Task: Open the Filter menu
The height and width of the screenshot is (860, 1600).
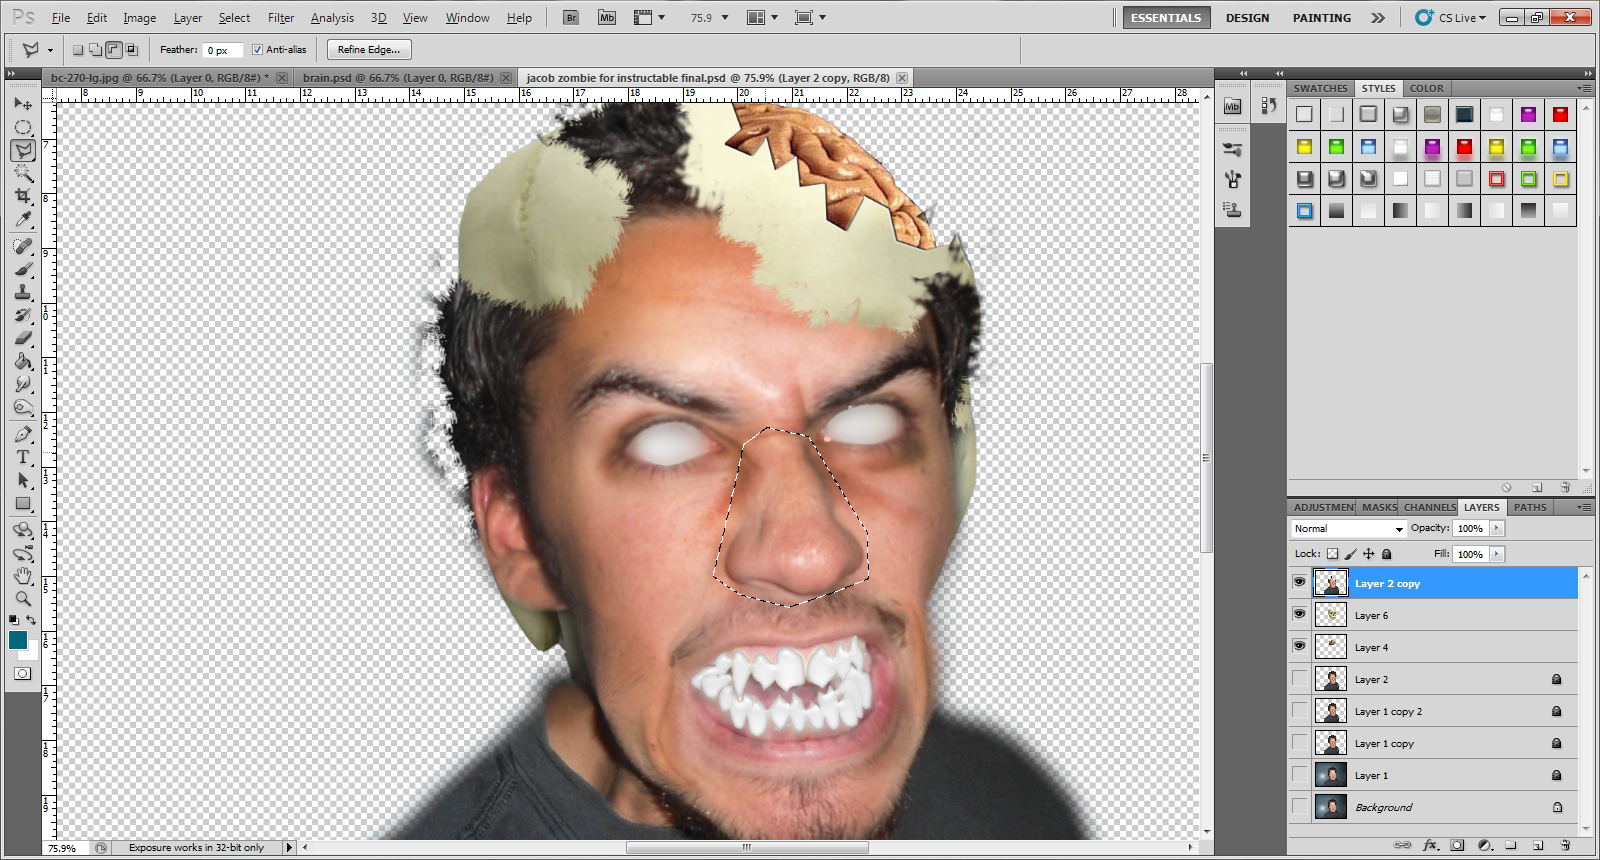Action: click(x=281, y=18)
